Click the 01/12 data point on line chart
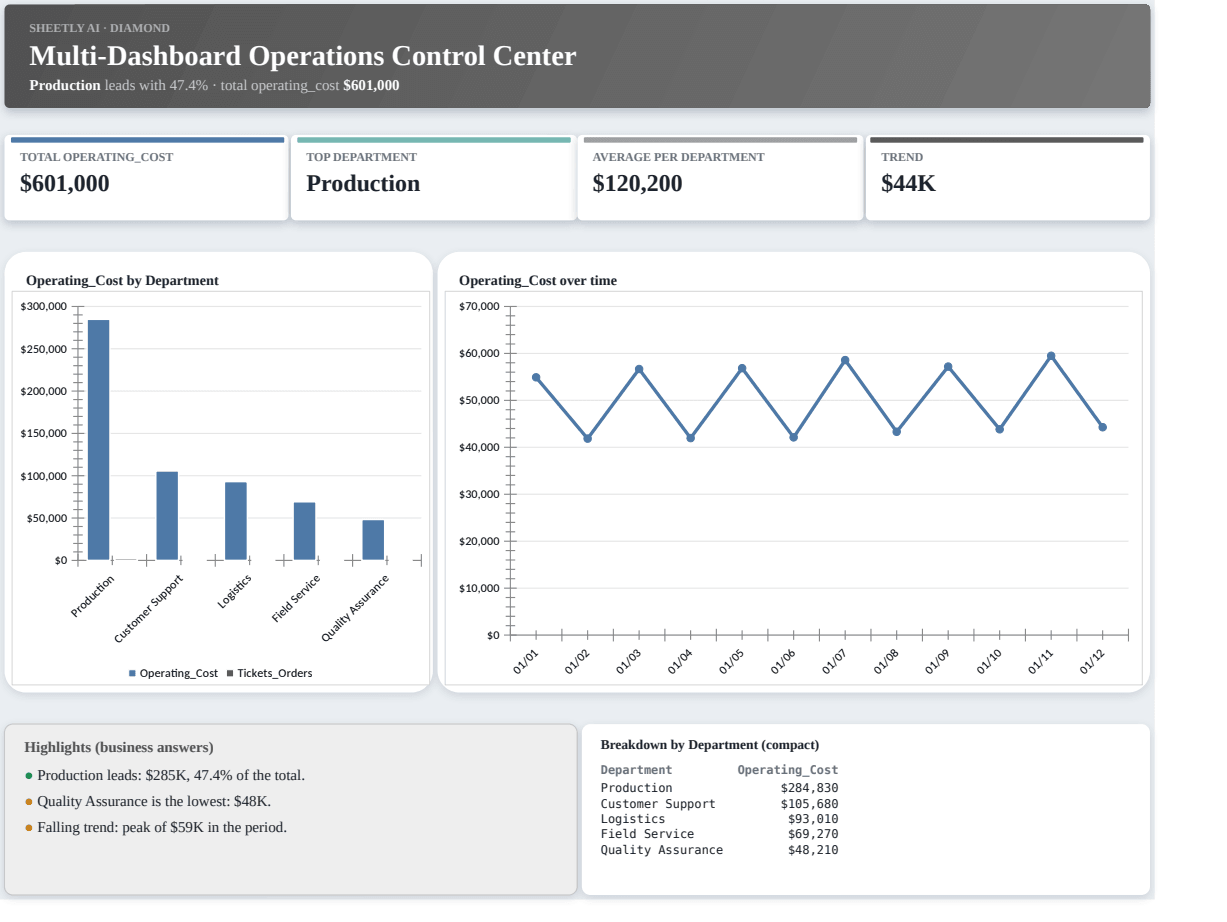 click(x=1102, y=427)
